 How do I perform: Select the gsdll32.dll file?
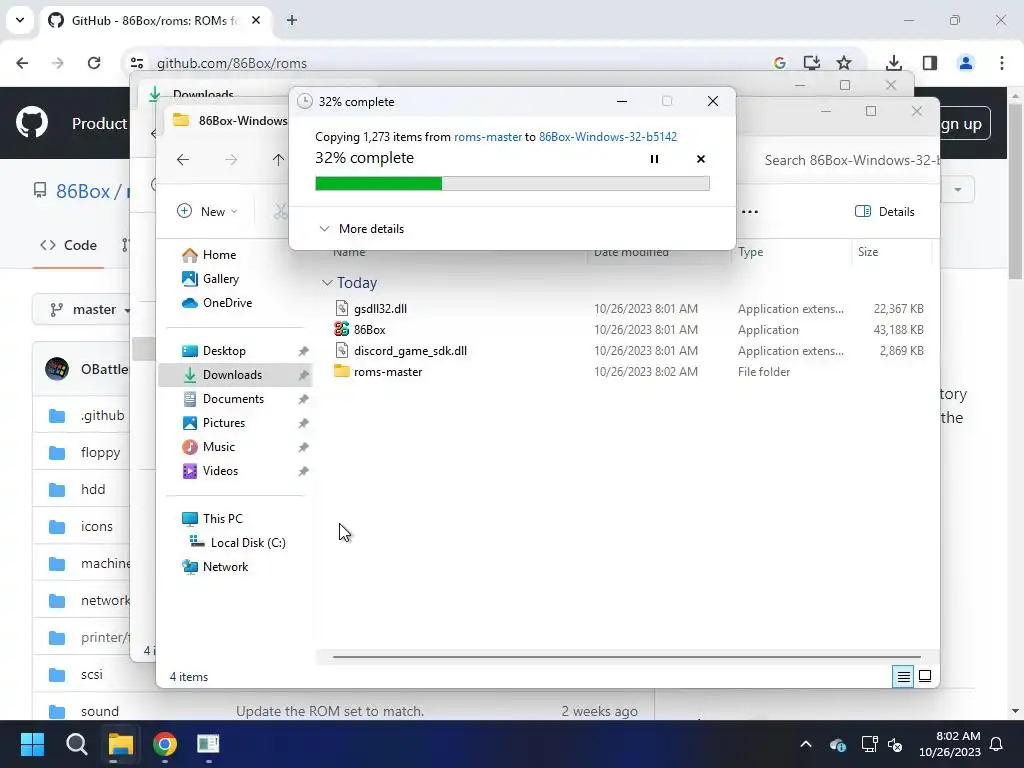pos(380,308)
